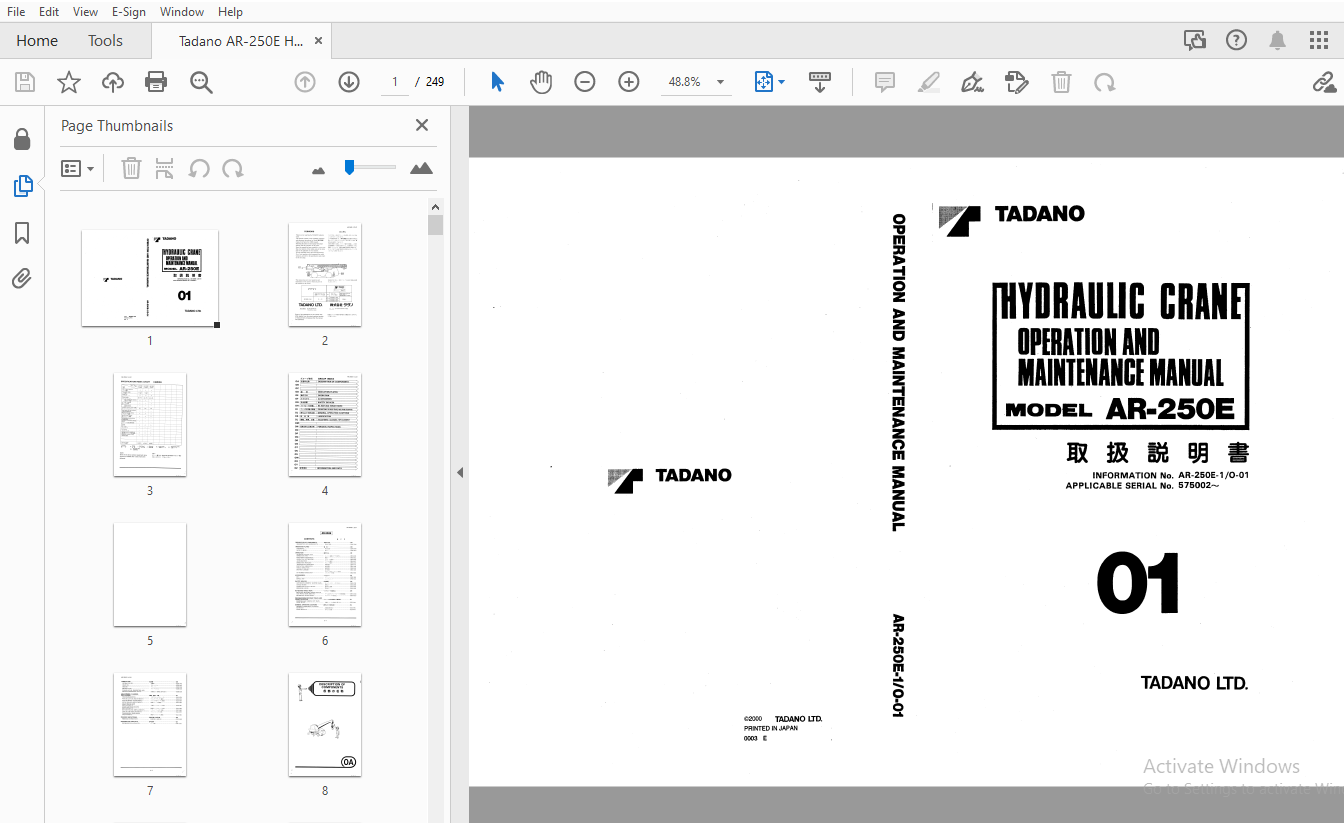Image resolution: width=1344 pixels, height=823 pixels.
Task: Activate the selection arrow tool
Action: pyautogui.click(x=497, y=82)
